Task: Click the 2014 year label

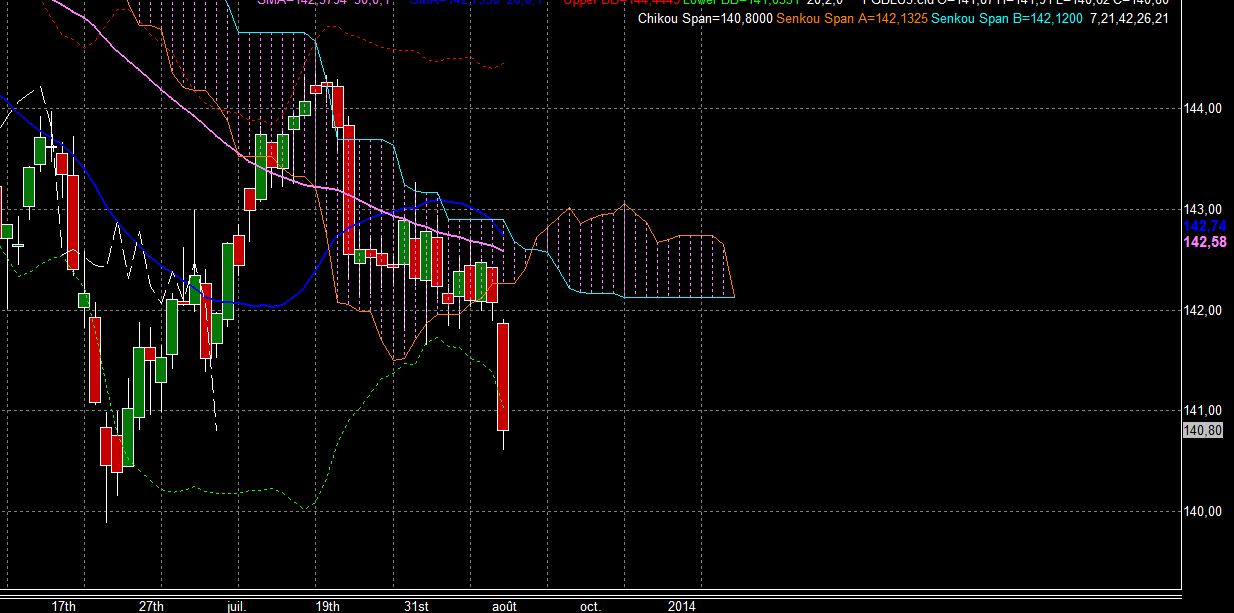Action: [x=681, y=606]
